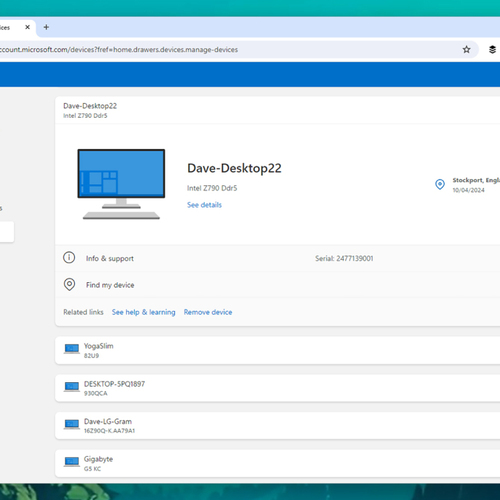Open a new browser tab
Viewport: 500px width, 500px height.
pos(46,27)
